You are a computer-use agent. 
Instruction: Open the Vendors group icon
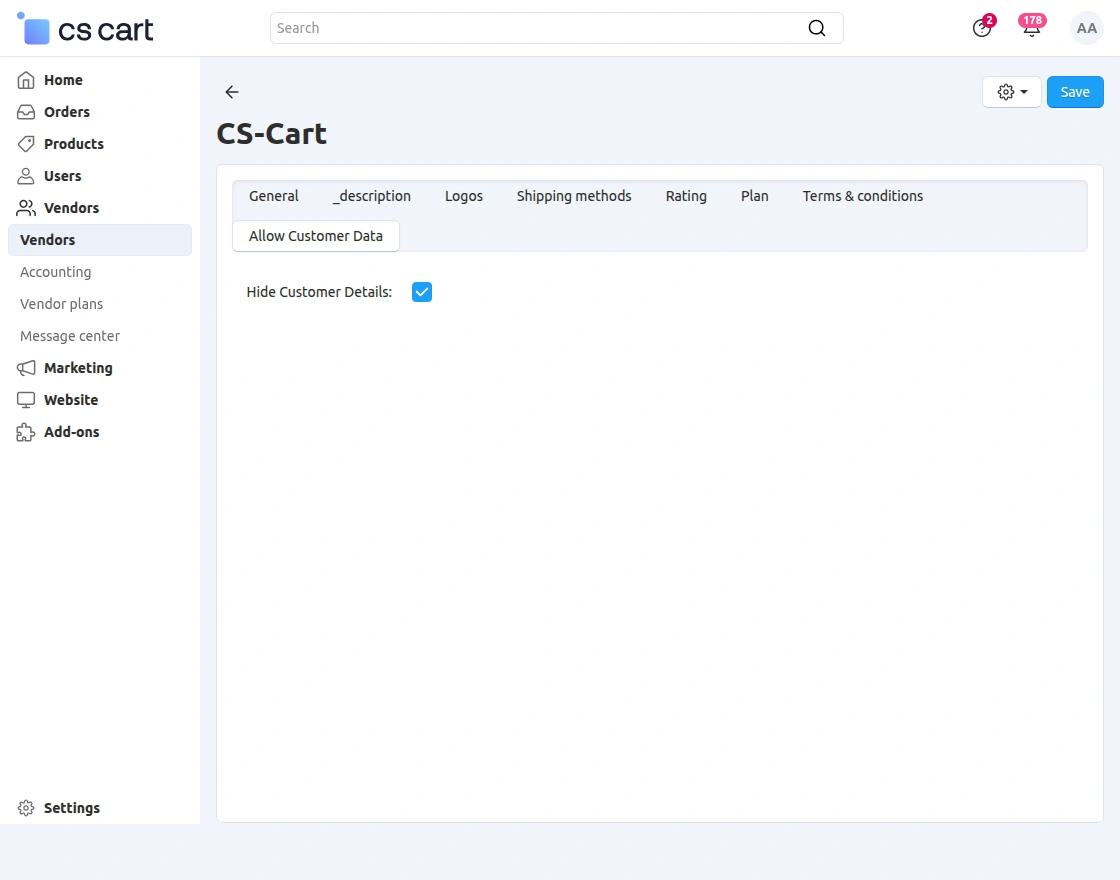coord(25,208)
